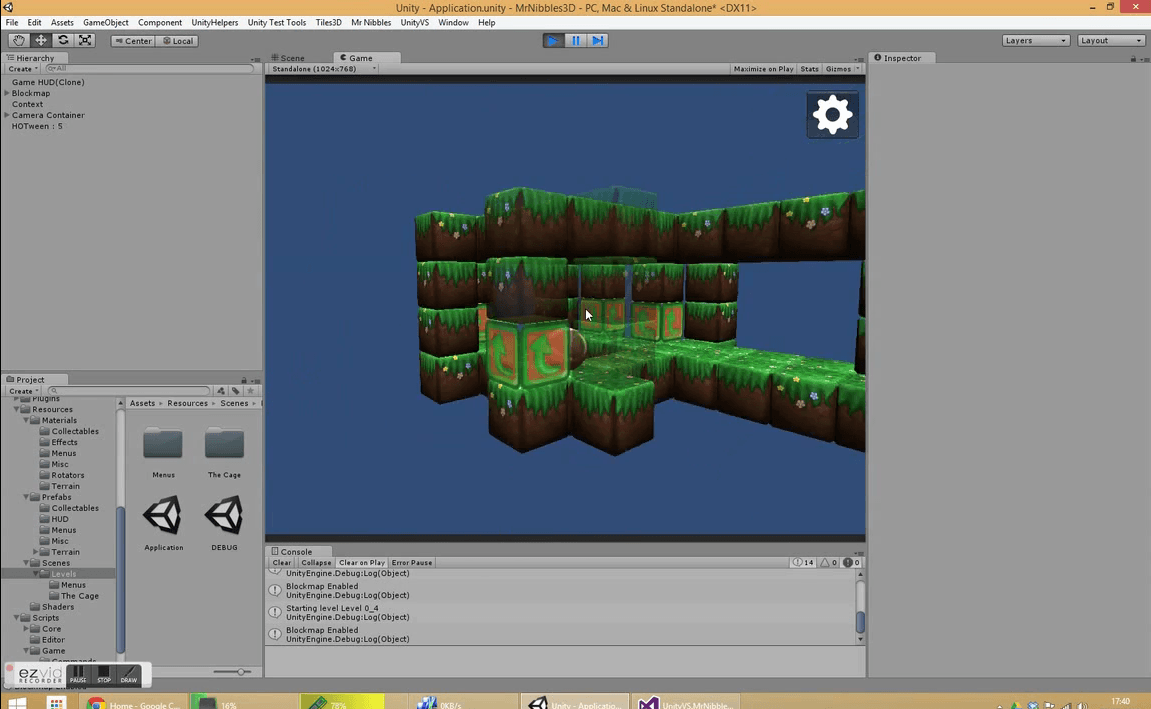Select the Scale tool
Image resolution: width=1151 pixels, height=709 pixels.
(x=84, y=40)
